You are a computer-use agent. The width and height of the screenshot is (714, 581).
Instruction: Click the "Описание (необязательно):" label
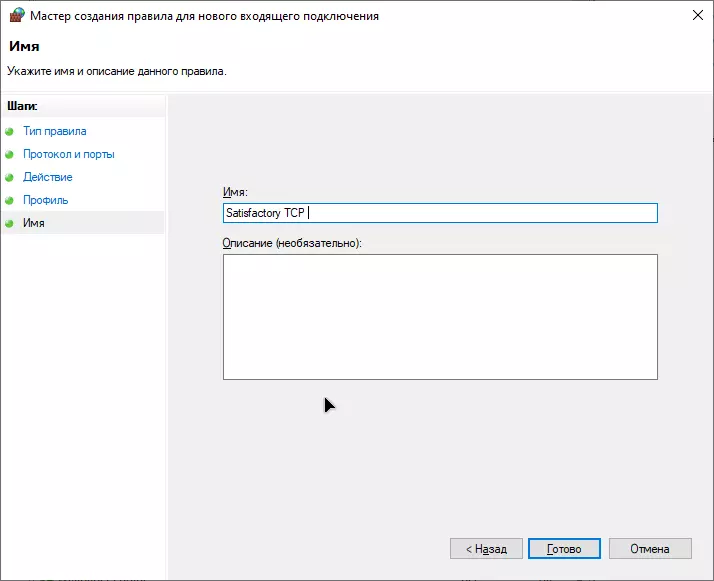pyautogui.click(x=292, y=243)
